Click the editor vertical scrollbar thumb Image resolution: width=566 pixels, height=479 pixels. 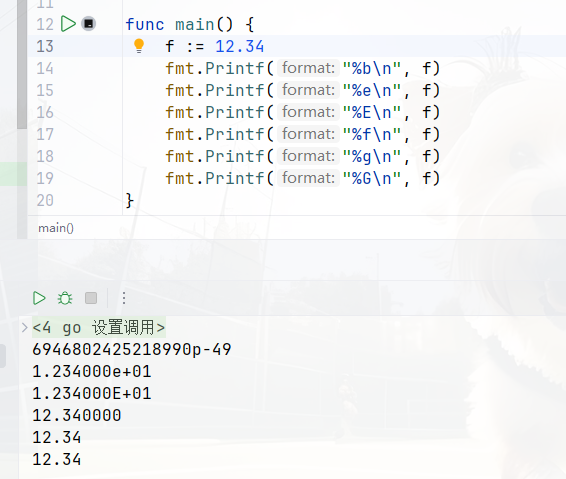click(22, 64)
